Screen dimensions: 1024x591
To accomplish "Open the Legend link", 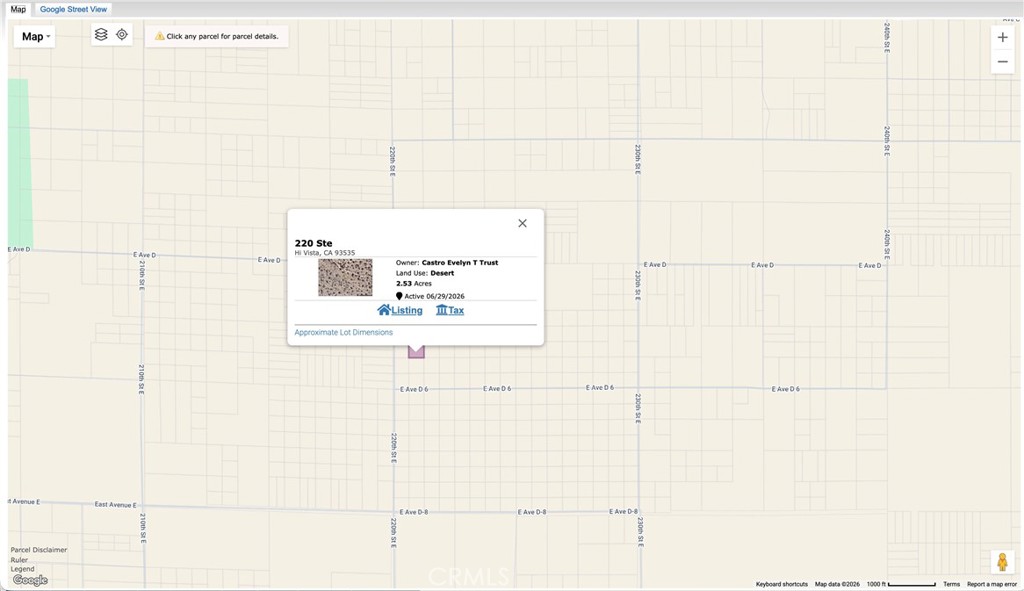I will pos(22,569).
